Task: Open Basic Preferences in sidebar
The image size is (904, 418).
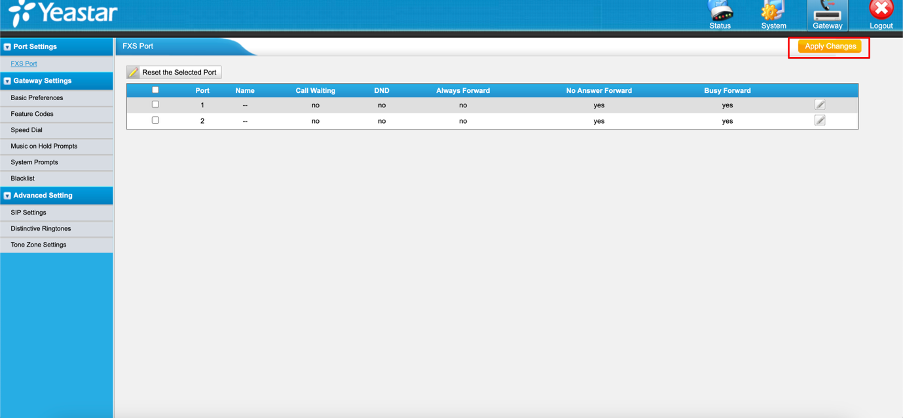Action: pos(37,98)
